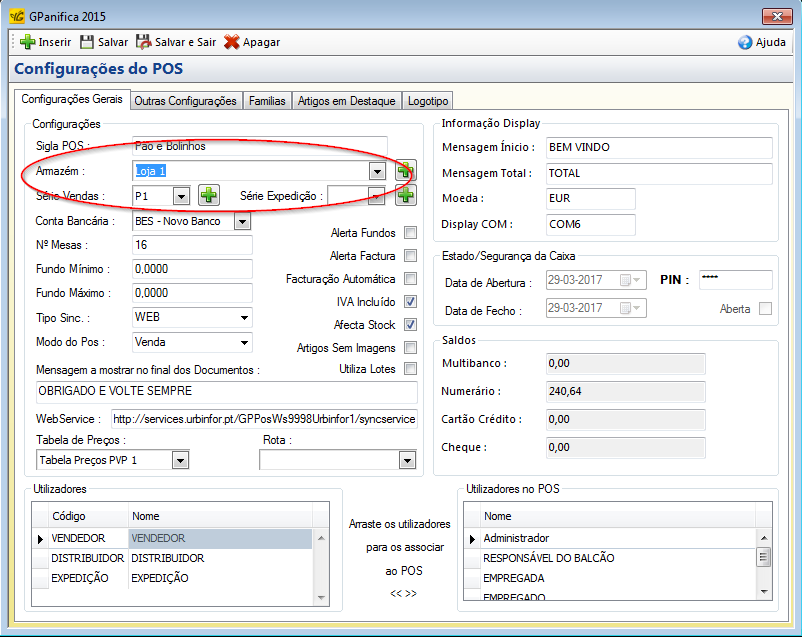Click the Inserir green plus icon
The image size is (802, 637).
click(27, 42)
